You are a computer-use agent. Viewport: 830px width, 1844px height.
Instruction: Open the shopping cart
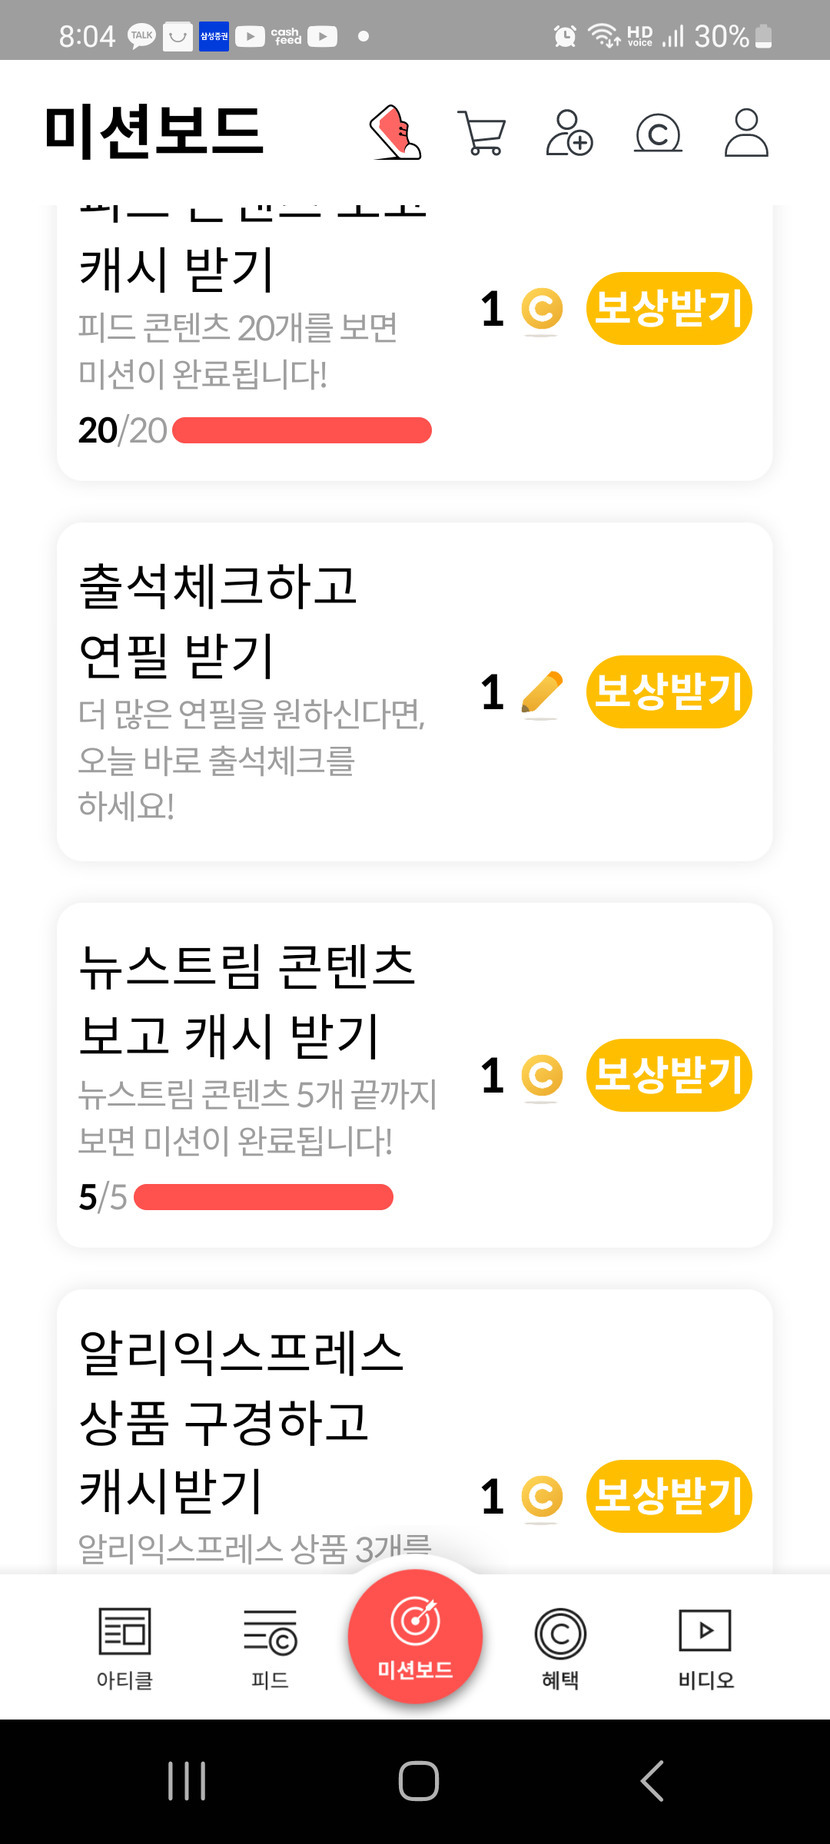[x=481, y=133]
